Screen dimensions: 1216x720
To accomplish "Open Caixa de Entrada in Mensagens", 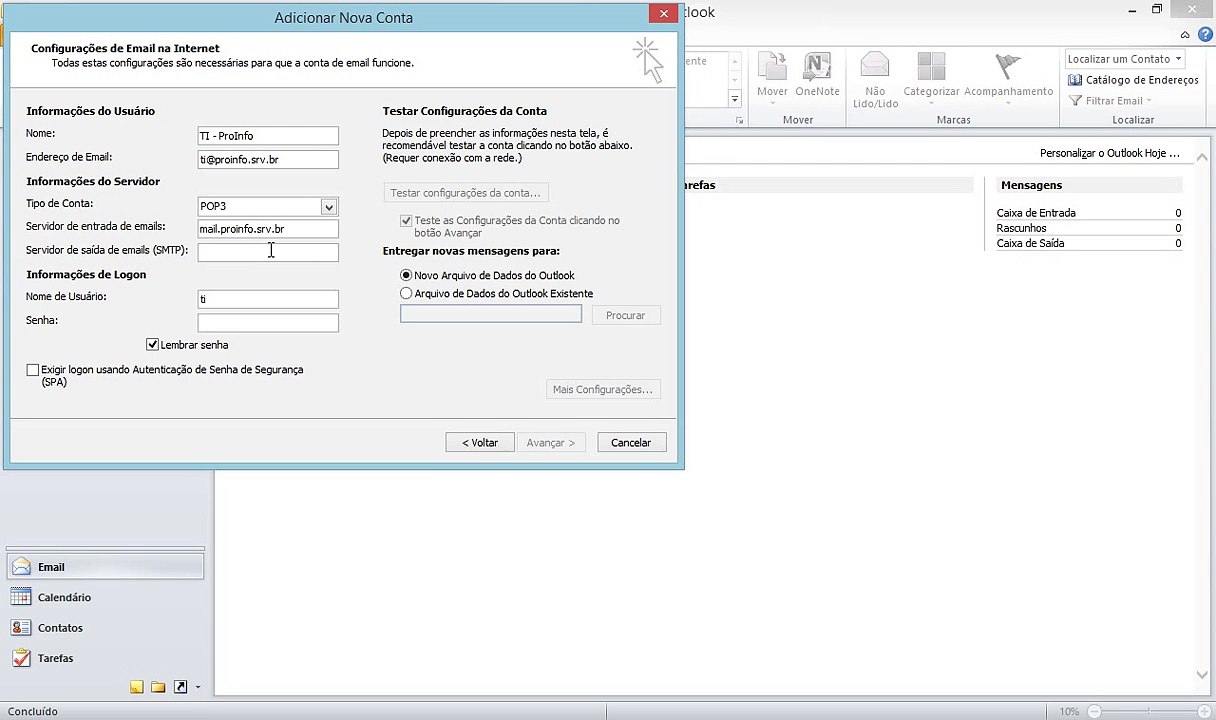I will coord(1036,213).
